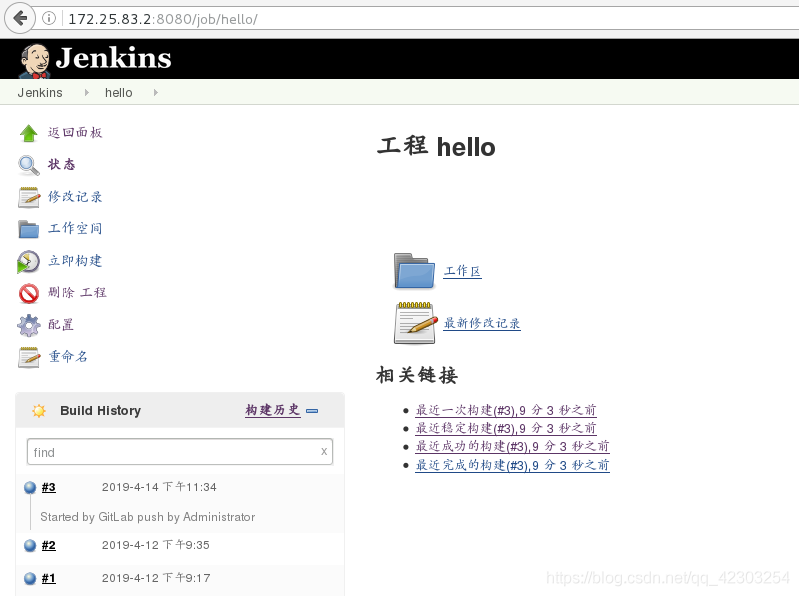
Task: Open 最近完成的构建(#3) link
Action: pyautogui.click(x=512, y=465)
